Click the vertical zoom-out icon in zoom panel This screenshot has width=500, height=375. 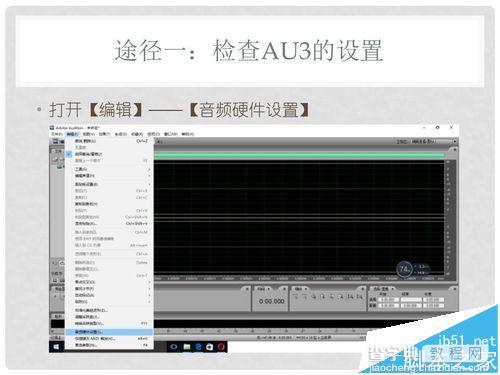pos(360,296)
